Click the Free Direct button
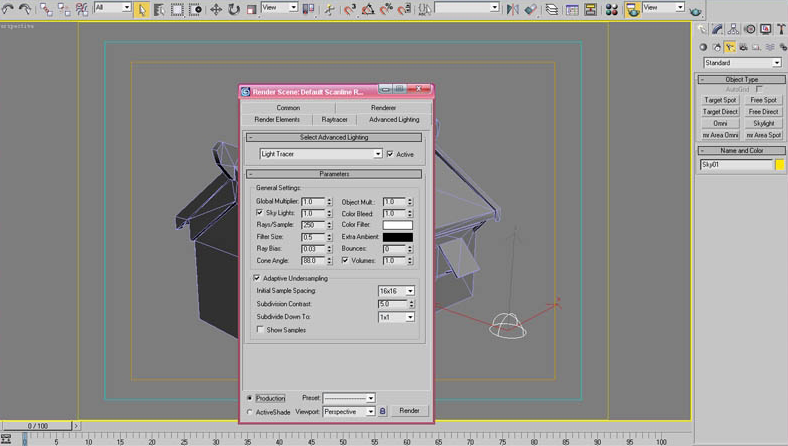Image resolution: width=788 pixels, height=446 pixels. [x=764, y=112]
